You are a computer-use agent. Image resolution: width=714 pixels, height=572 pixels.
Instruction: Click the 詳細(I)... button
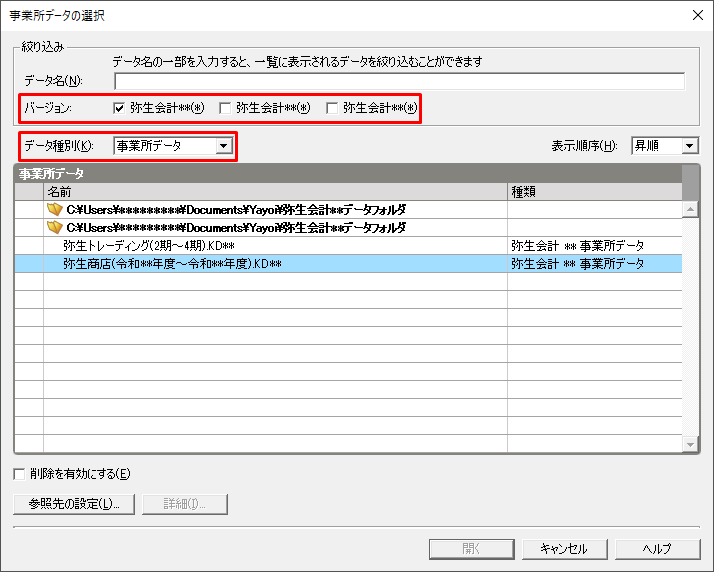[x=184, y=504]
